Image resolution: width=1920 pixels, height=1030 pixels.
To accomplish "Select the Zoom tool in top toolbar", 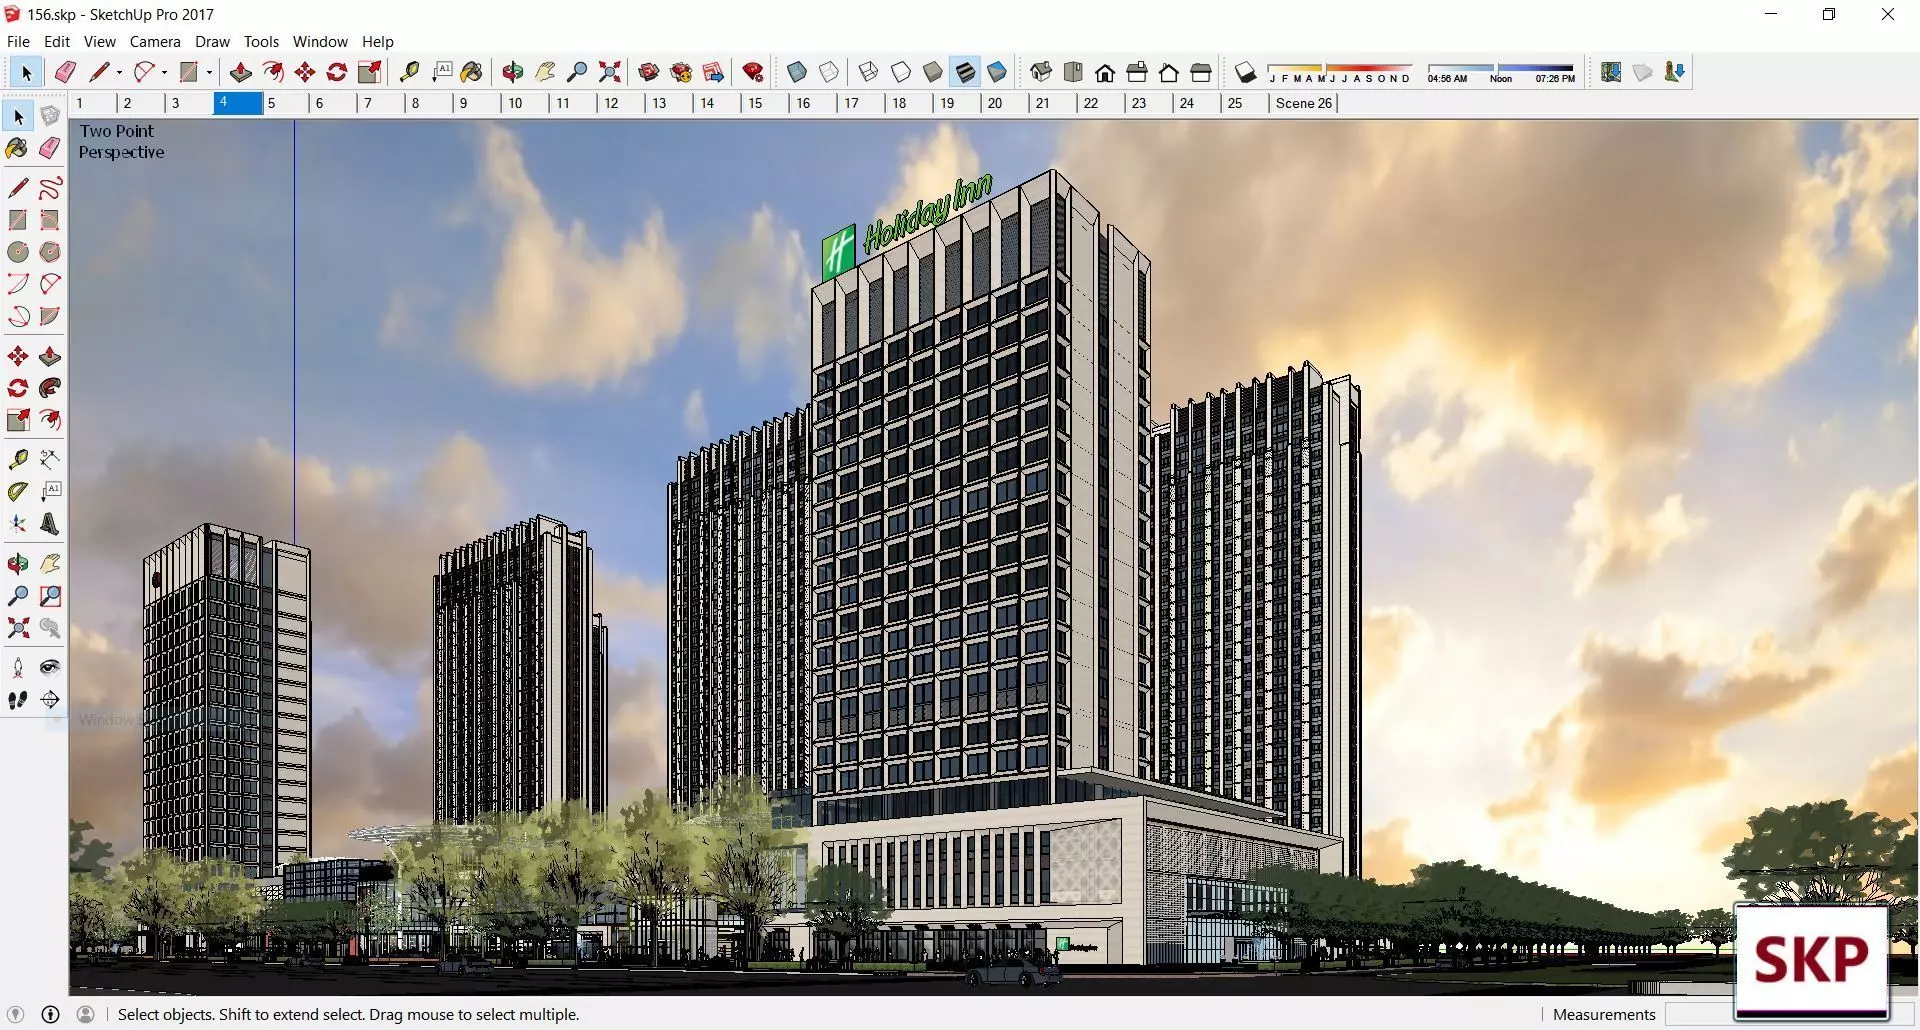I will click(577, 72).
